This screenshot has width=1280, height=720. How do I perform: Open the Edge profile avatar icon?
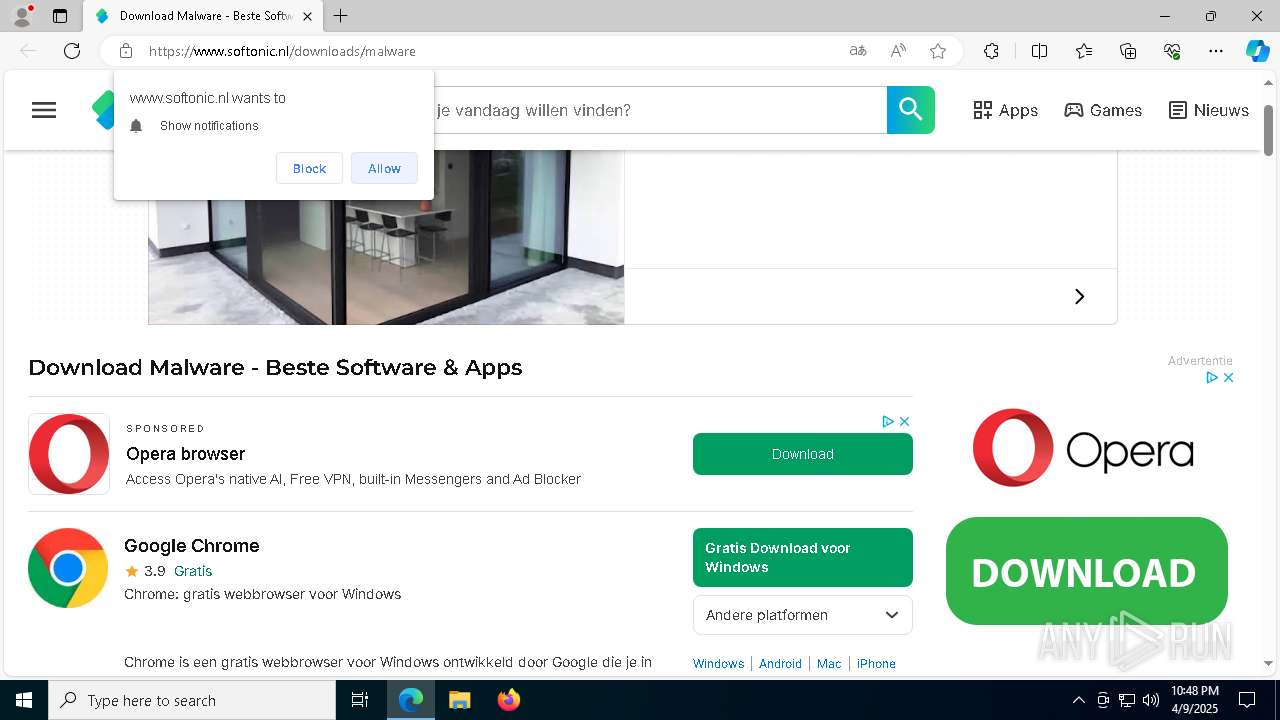pyautogui.click(x=22, y=16)
